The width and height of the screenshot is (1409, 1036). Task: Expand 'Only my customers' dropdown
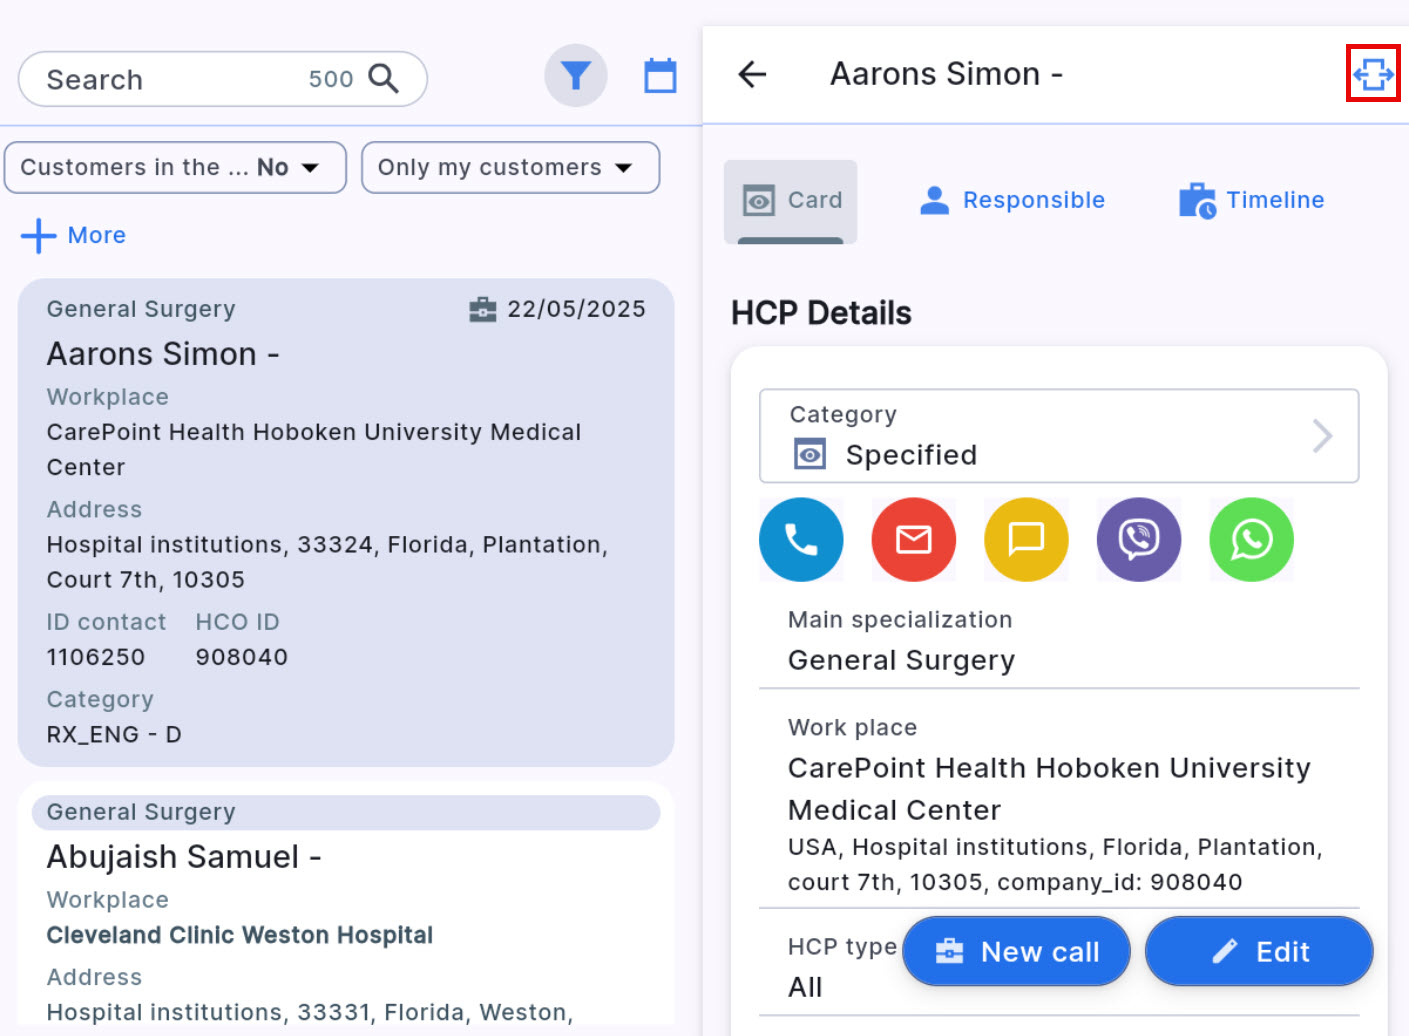(510, 167)
